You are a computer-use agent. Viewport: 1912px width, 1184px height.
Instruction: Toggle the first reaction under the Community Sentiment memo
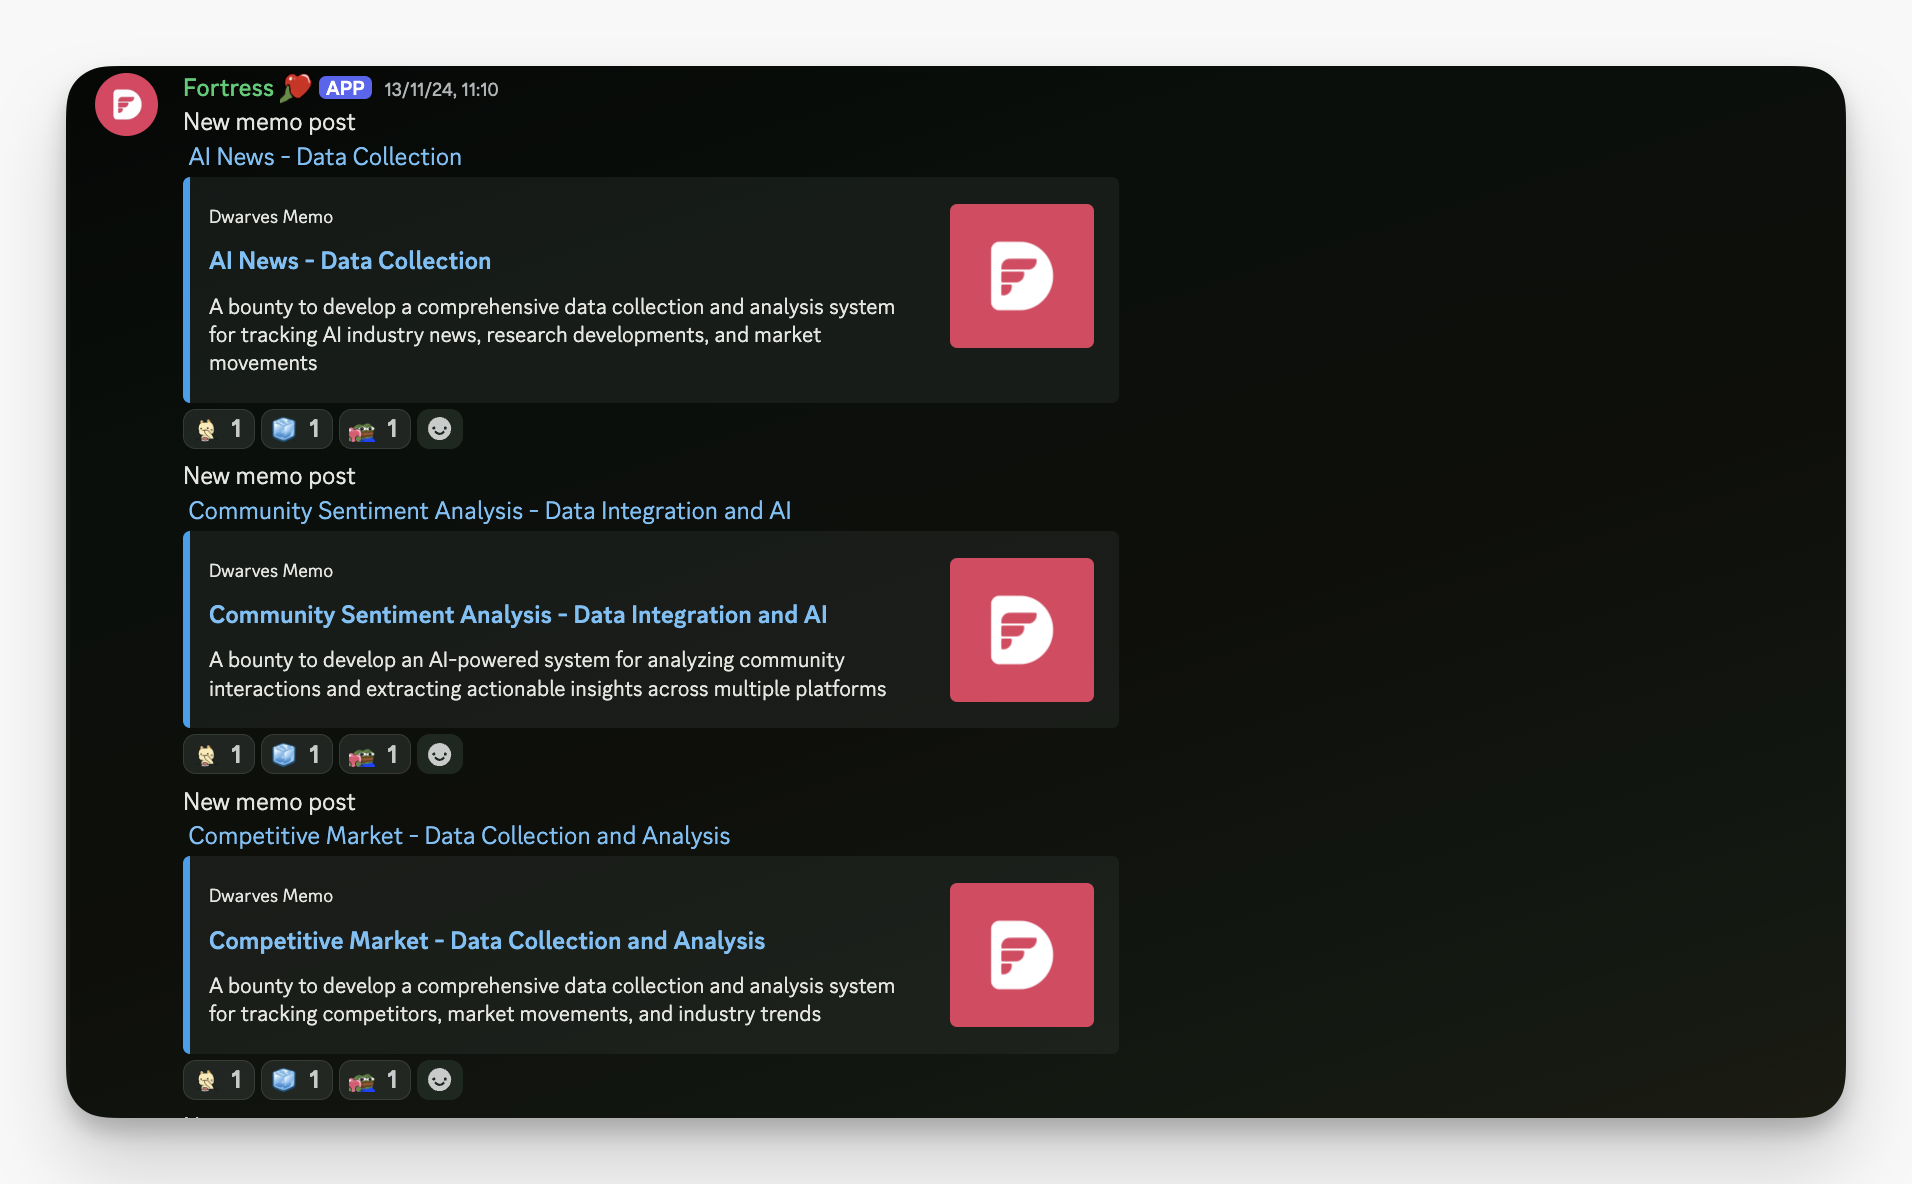pyautogui.click(x=219, y=754)
